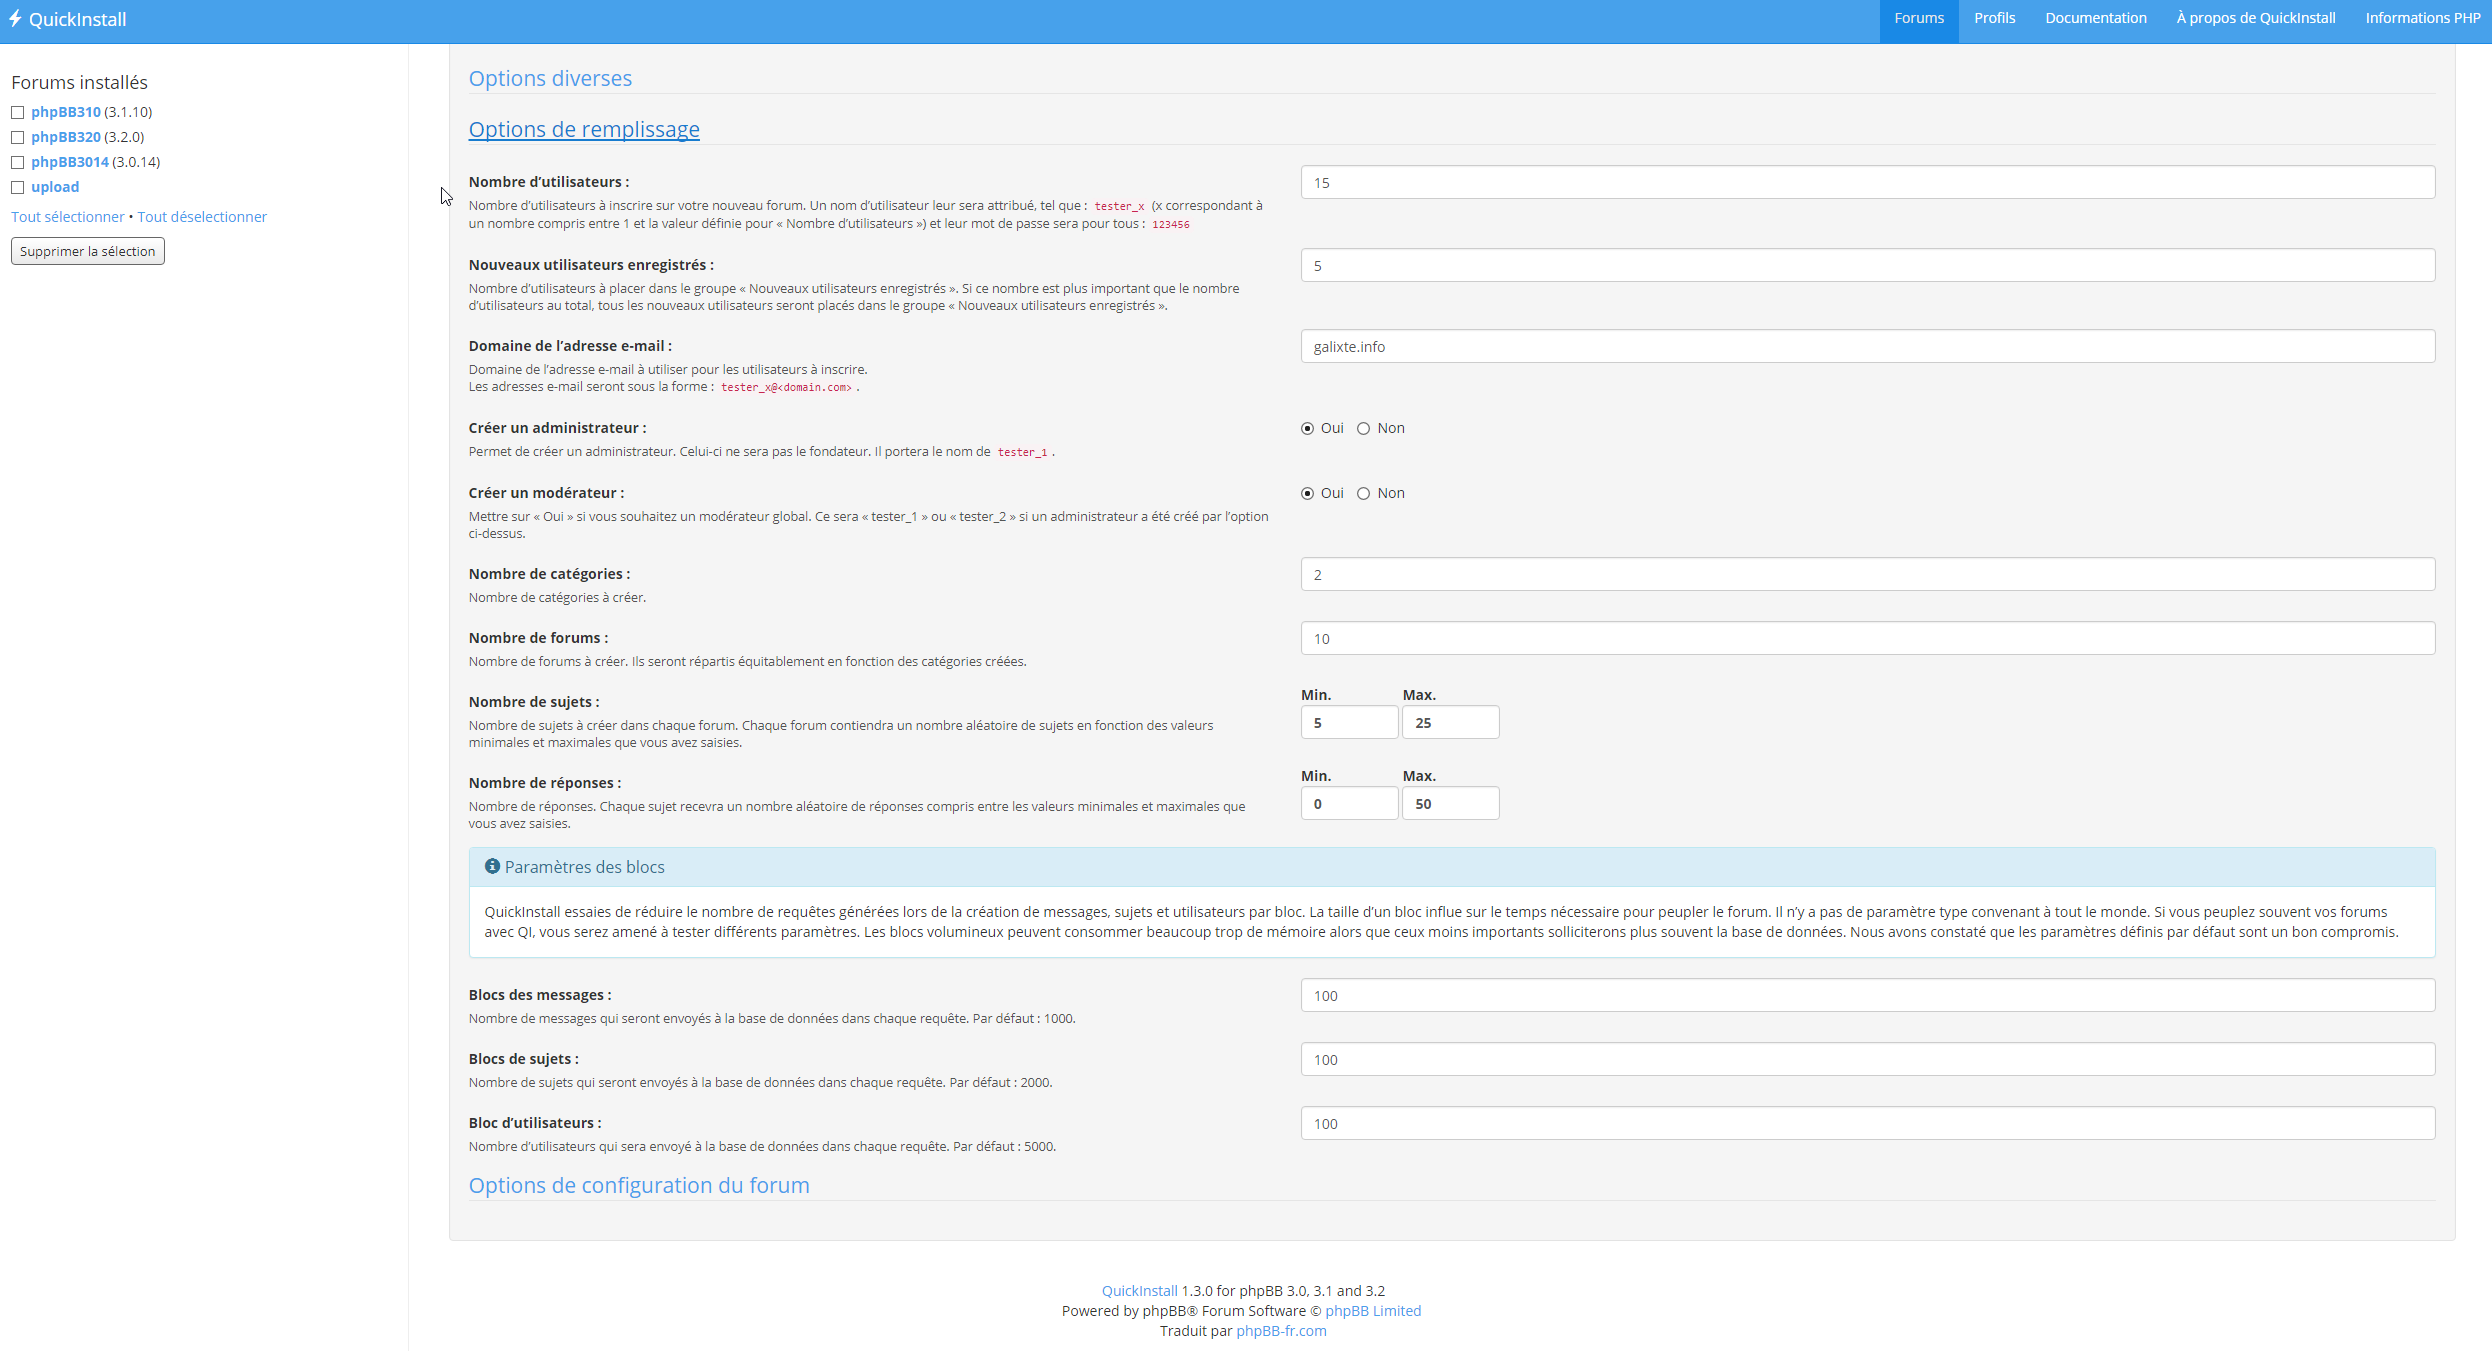Open the phpBB-fr.com footer link
This screenshot has width=2492, height=1351.
tap(1281, 1331)
